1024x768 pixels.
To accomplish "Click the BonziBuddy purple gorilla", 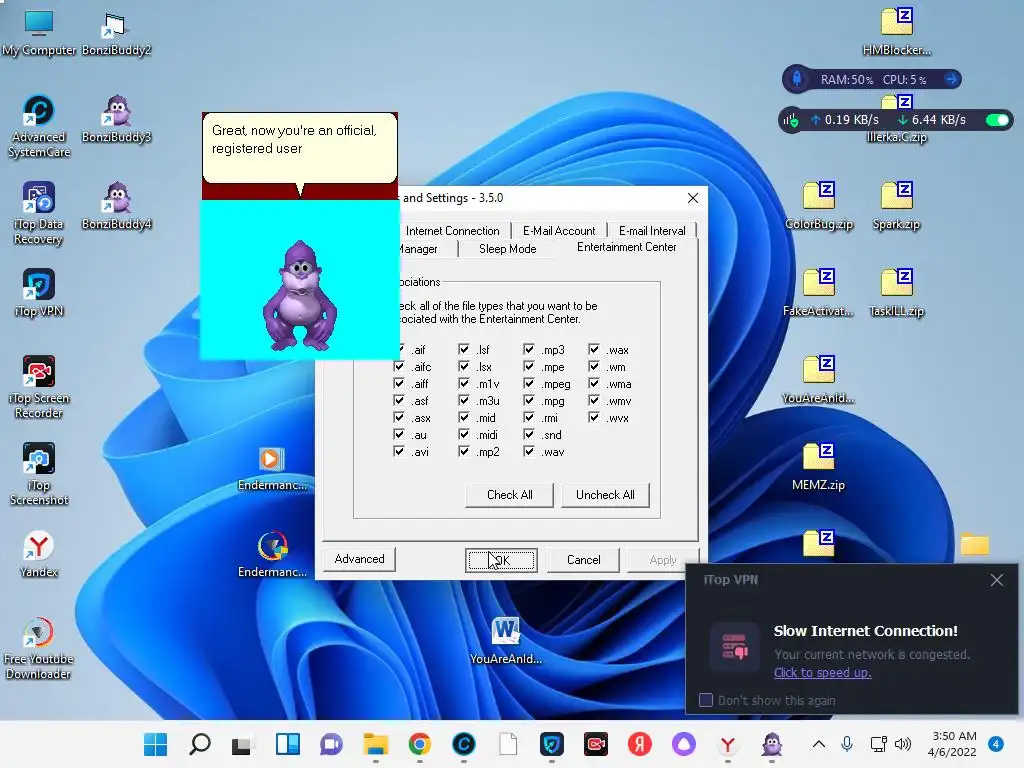I will 300,295.
